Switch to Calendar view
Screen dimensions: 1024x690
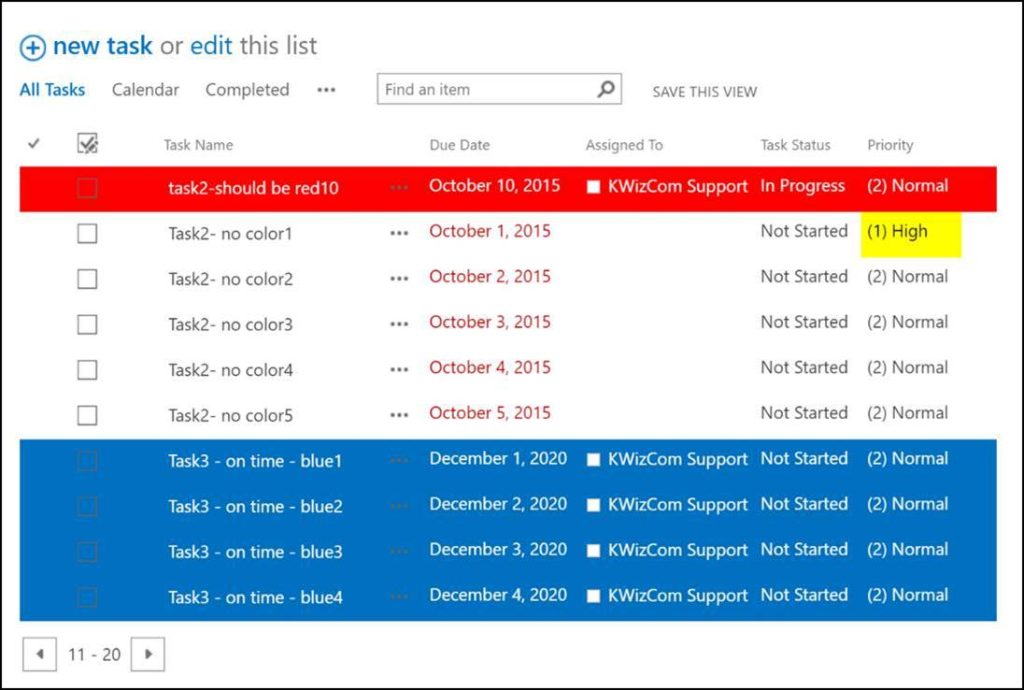[x=145, y=89]
